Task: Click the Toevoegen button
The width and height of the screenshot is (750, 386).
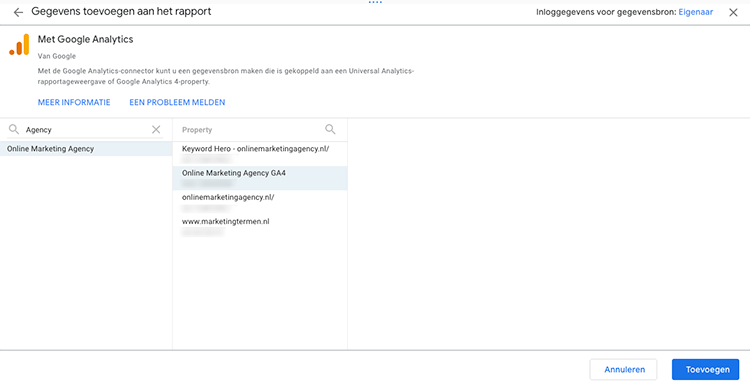Action: click(x=706, y=369)
